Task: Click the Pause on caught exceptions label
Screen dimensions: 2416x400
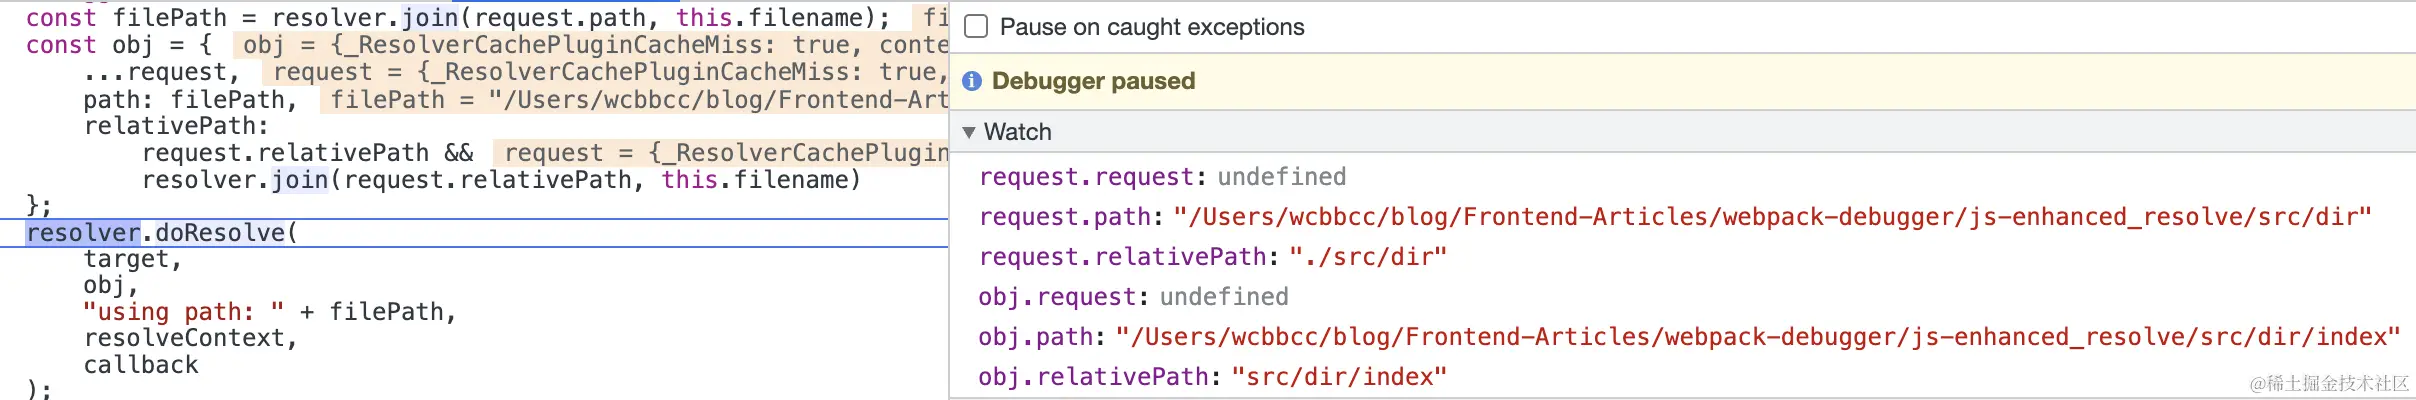Action: 1152,27
